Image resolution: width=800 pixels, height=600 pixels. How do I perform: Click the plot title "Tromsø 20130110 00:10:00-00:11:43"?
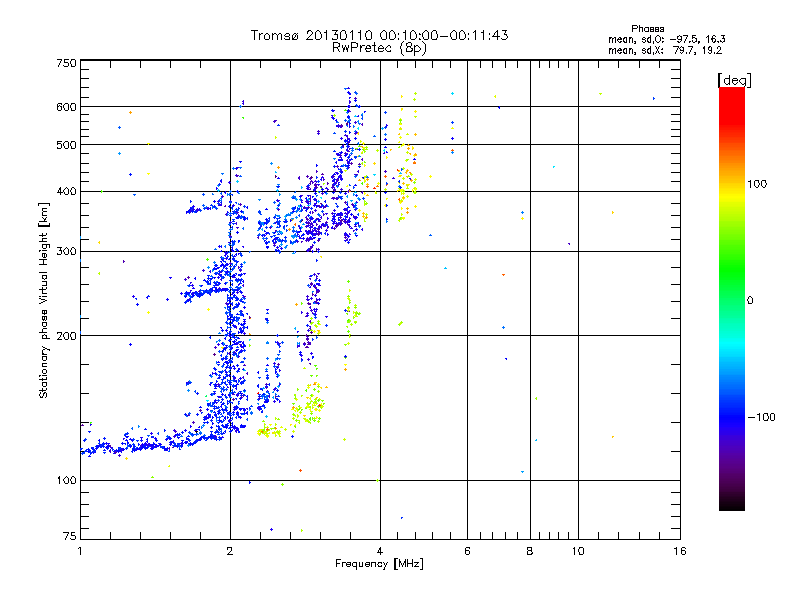(380, 35)
